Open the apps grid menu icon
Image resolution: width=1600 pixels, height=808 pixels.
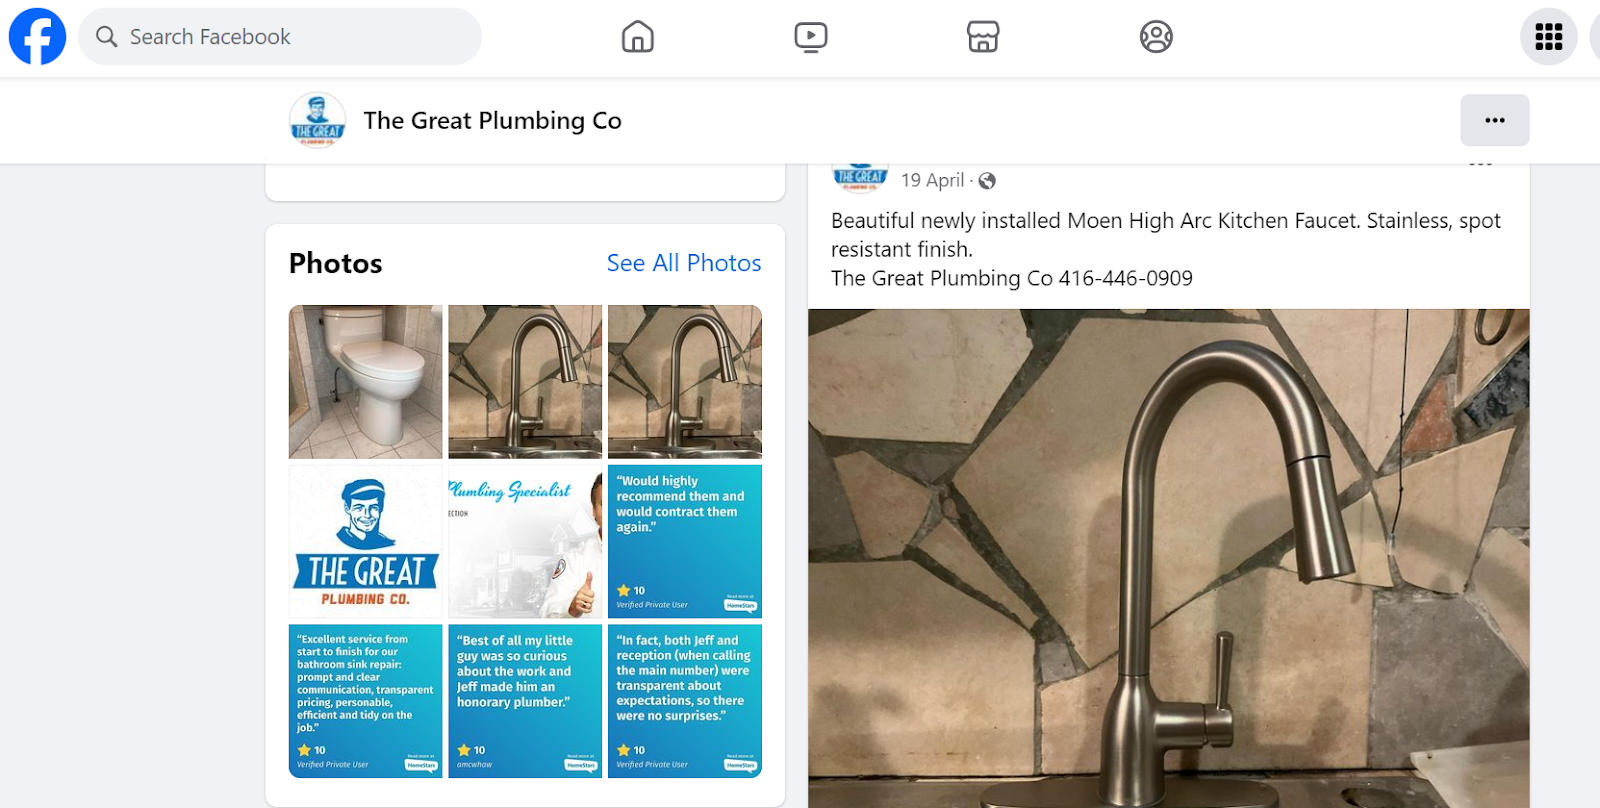[1549, 37]
